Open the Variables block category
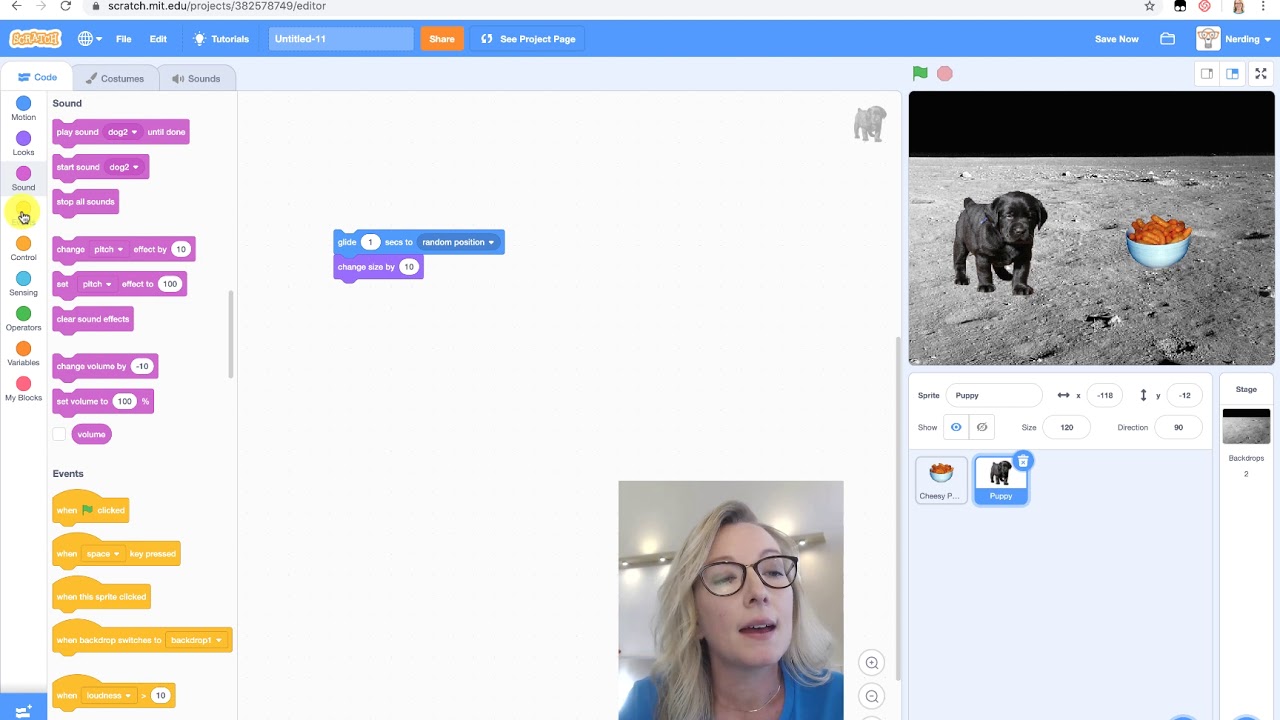This screenshot has width=1280, height=720. pyautogui.click(x=23, y=354)
